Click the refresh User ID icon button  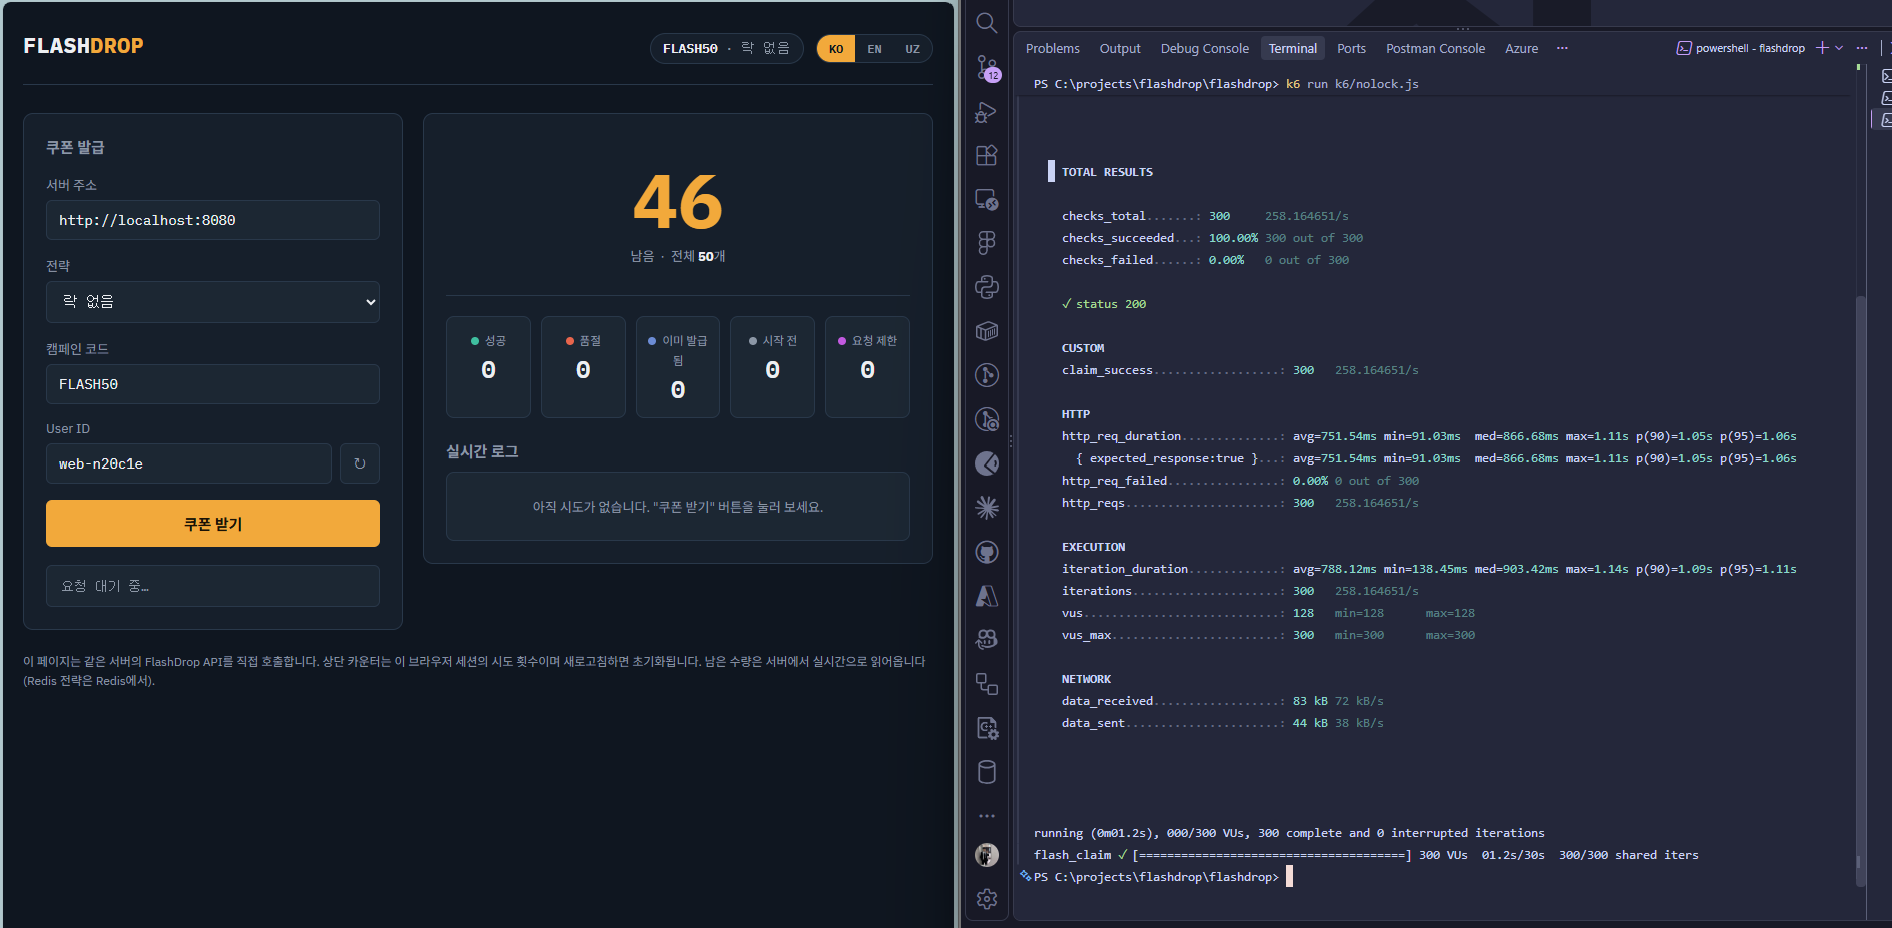360,464
